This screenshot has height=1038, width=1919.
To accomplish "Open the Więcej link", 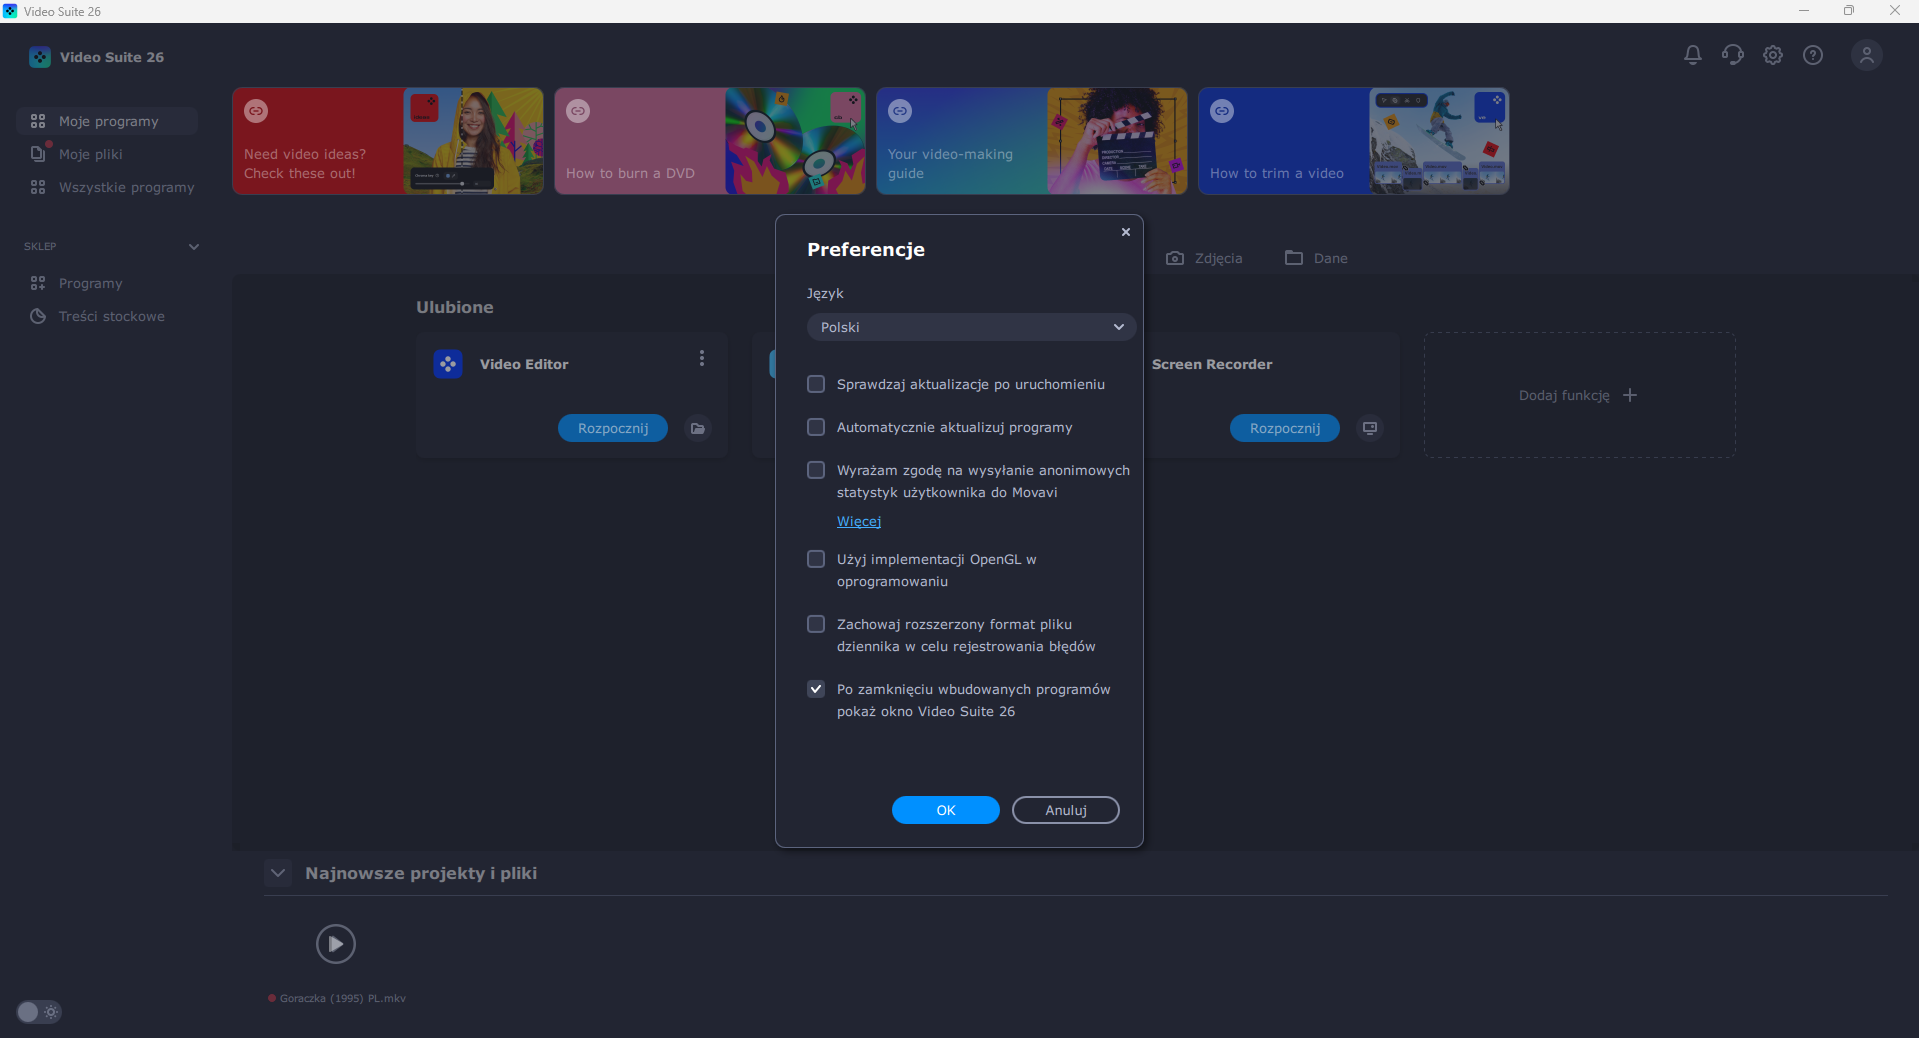I will point(859,521).
